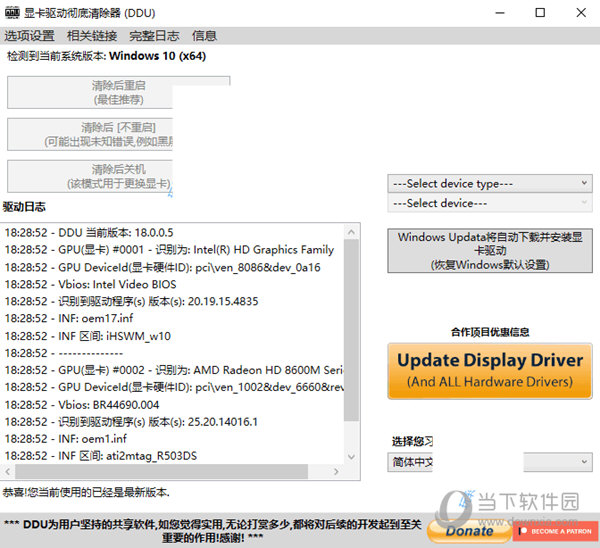600x548 pixels.
Task: Open the 信息 menu
Action: pos(204,36)
